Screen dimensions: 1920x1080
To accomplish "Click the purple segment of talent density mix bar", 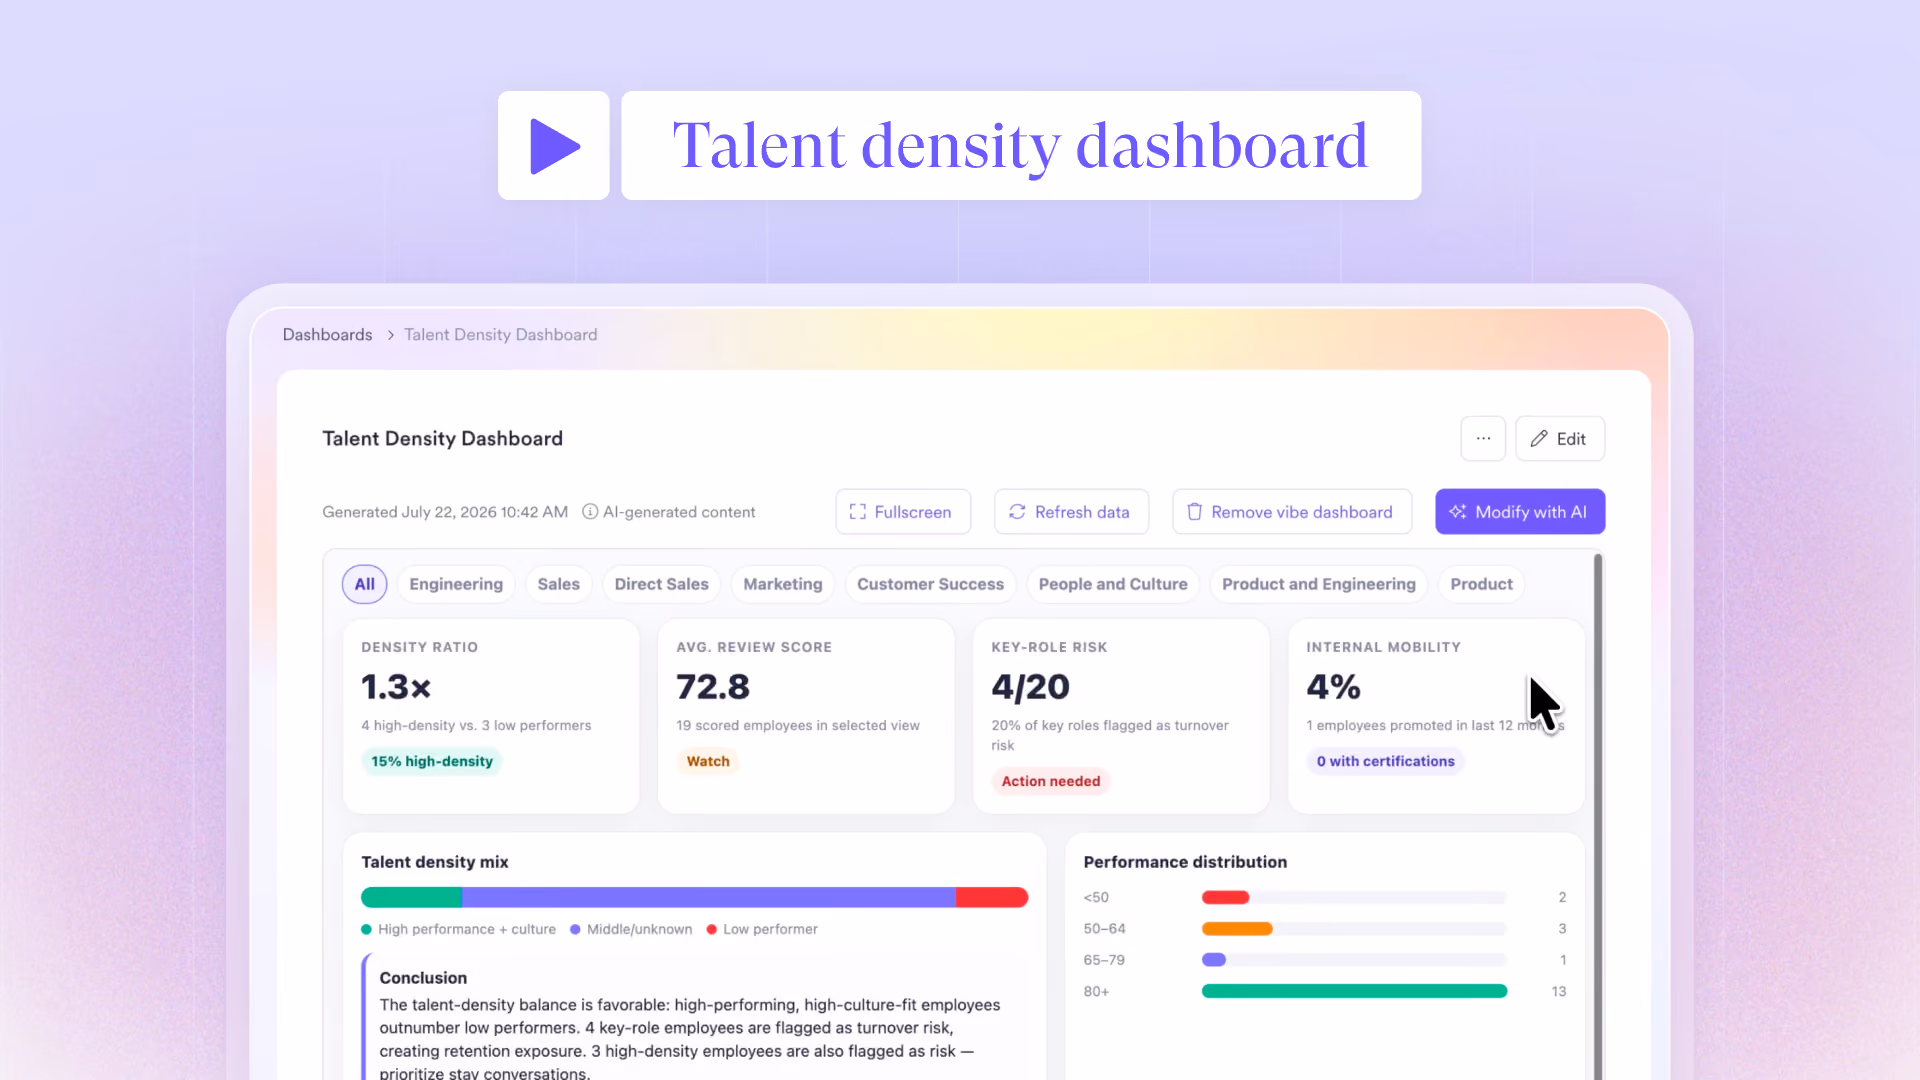I will (x=709, y=897).
